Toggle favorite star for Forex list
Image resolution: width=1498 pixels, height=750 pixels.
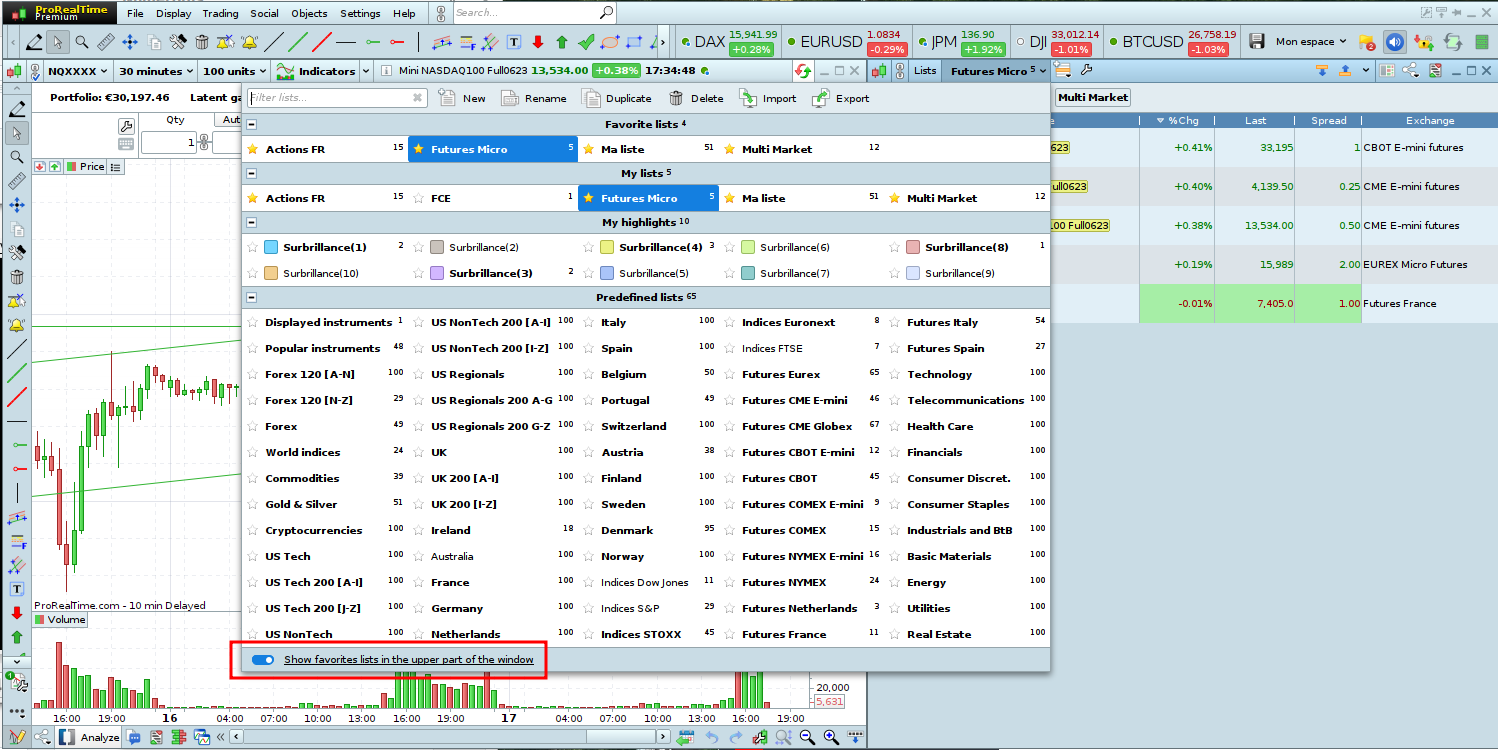coord(252,427)
